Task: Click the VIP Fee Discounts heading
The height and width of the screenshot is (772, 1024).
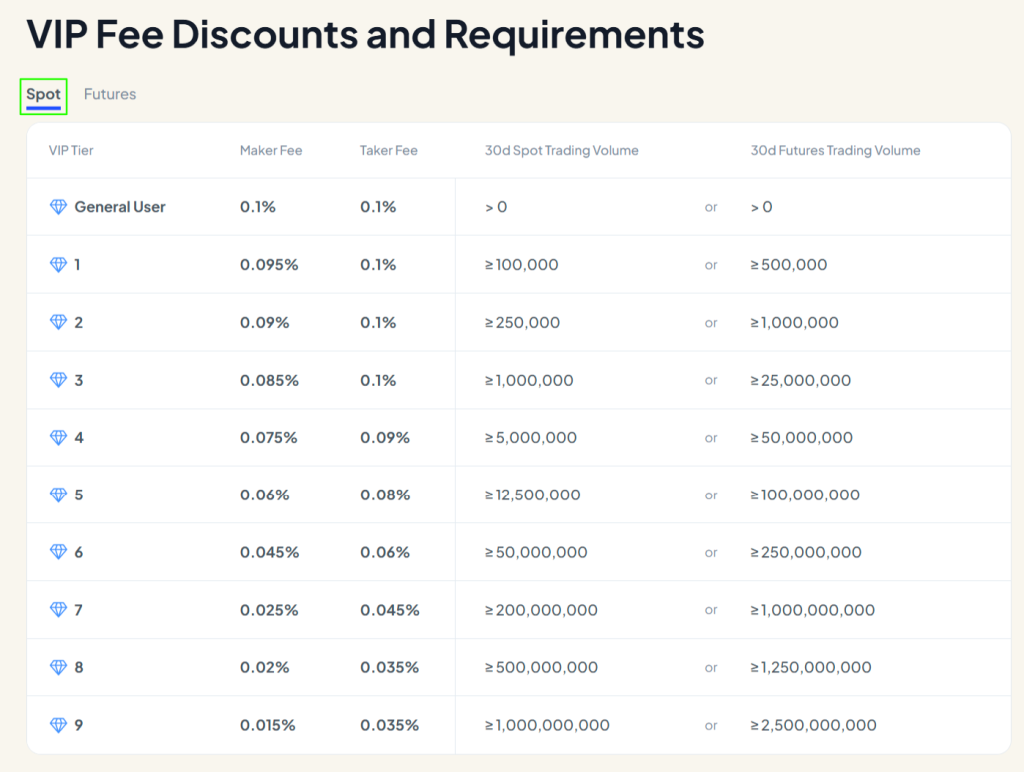Action: pyautogui.click(x=366, y=34)
